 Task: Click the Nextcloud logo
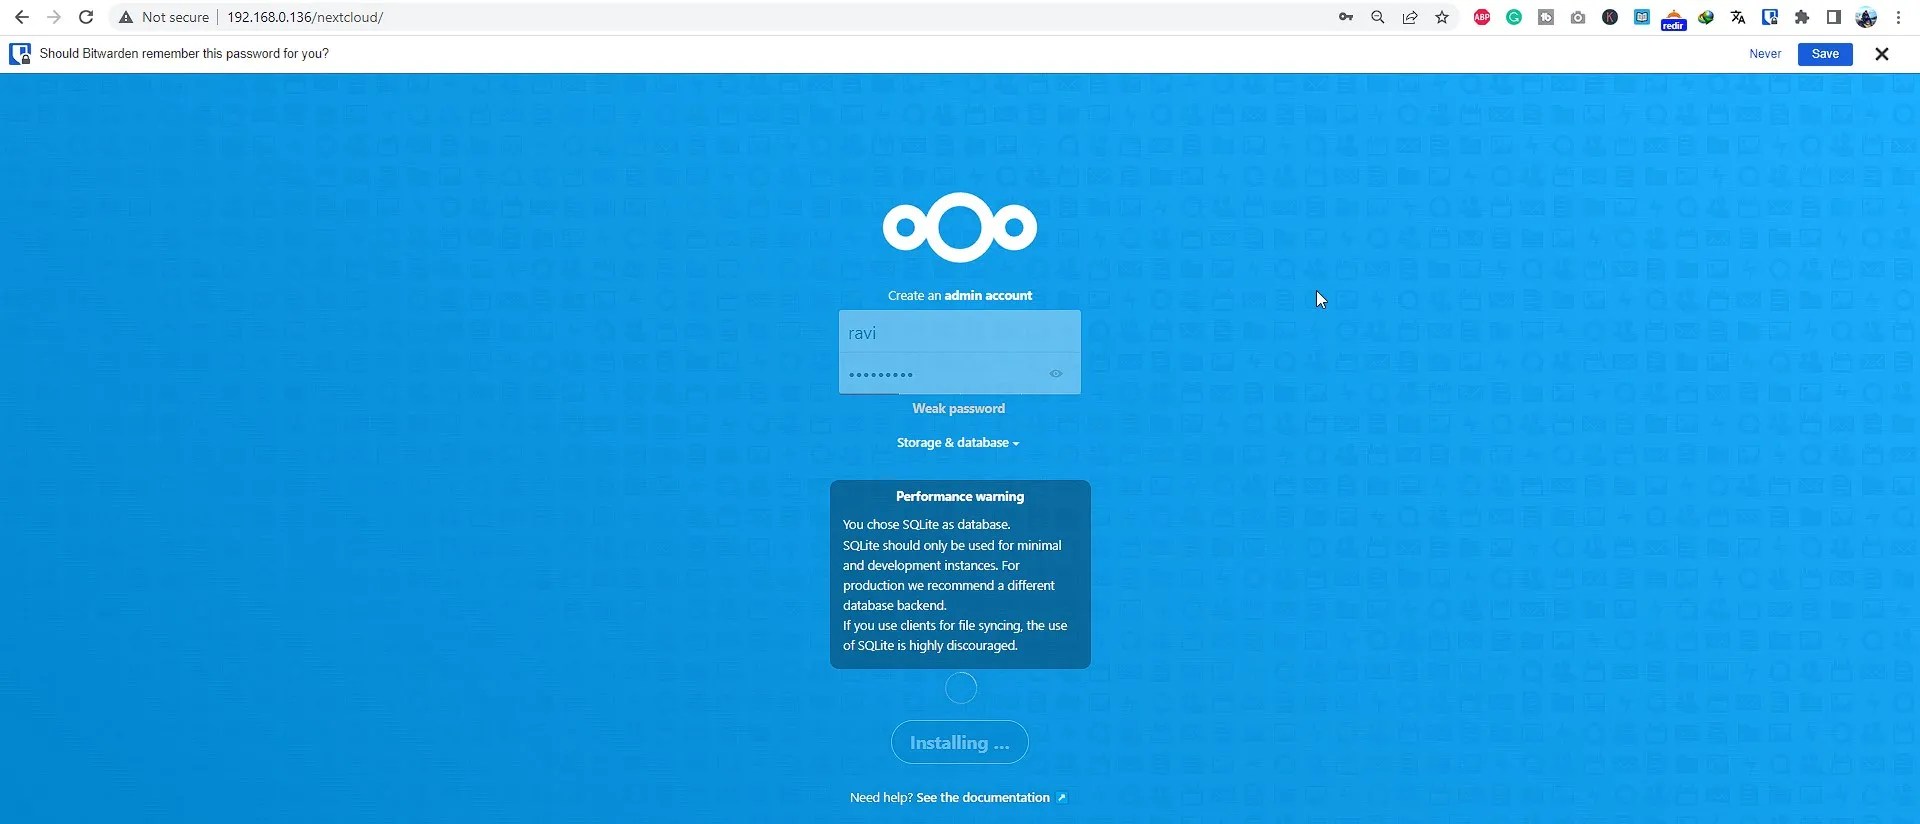coord(960,227)
